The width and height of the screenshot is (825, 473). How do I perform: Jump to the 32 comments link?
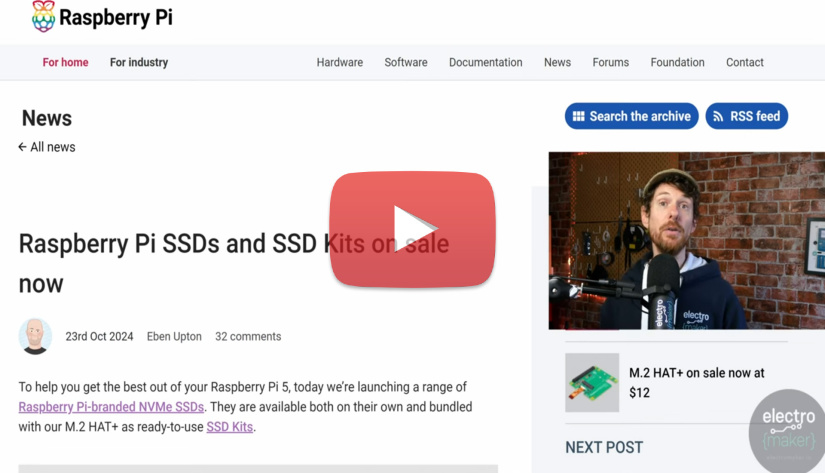coord(248,336)
